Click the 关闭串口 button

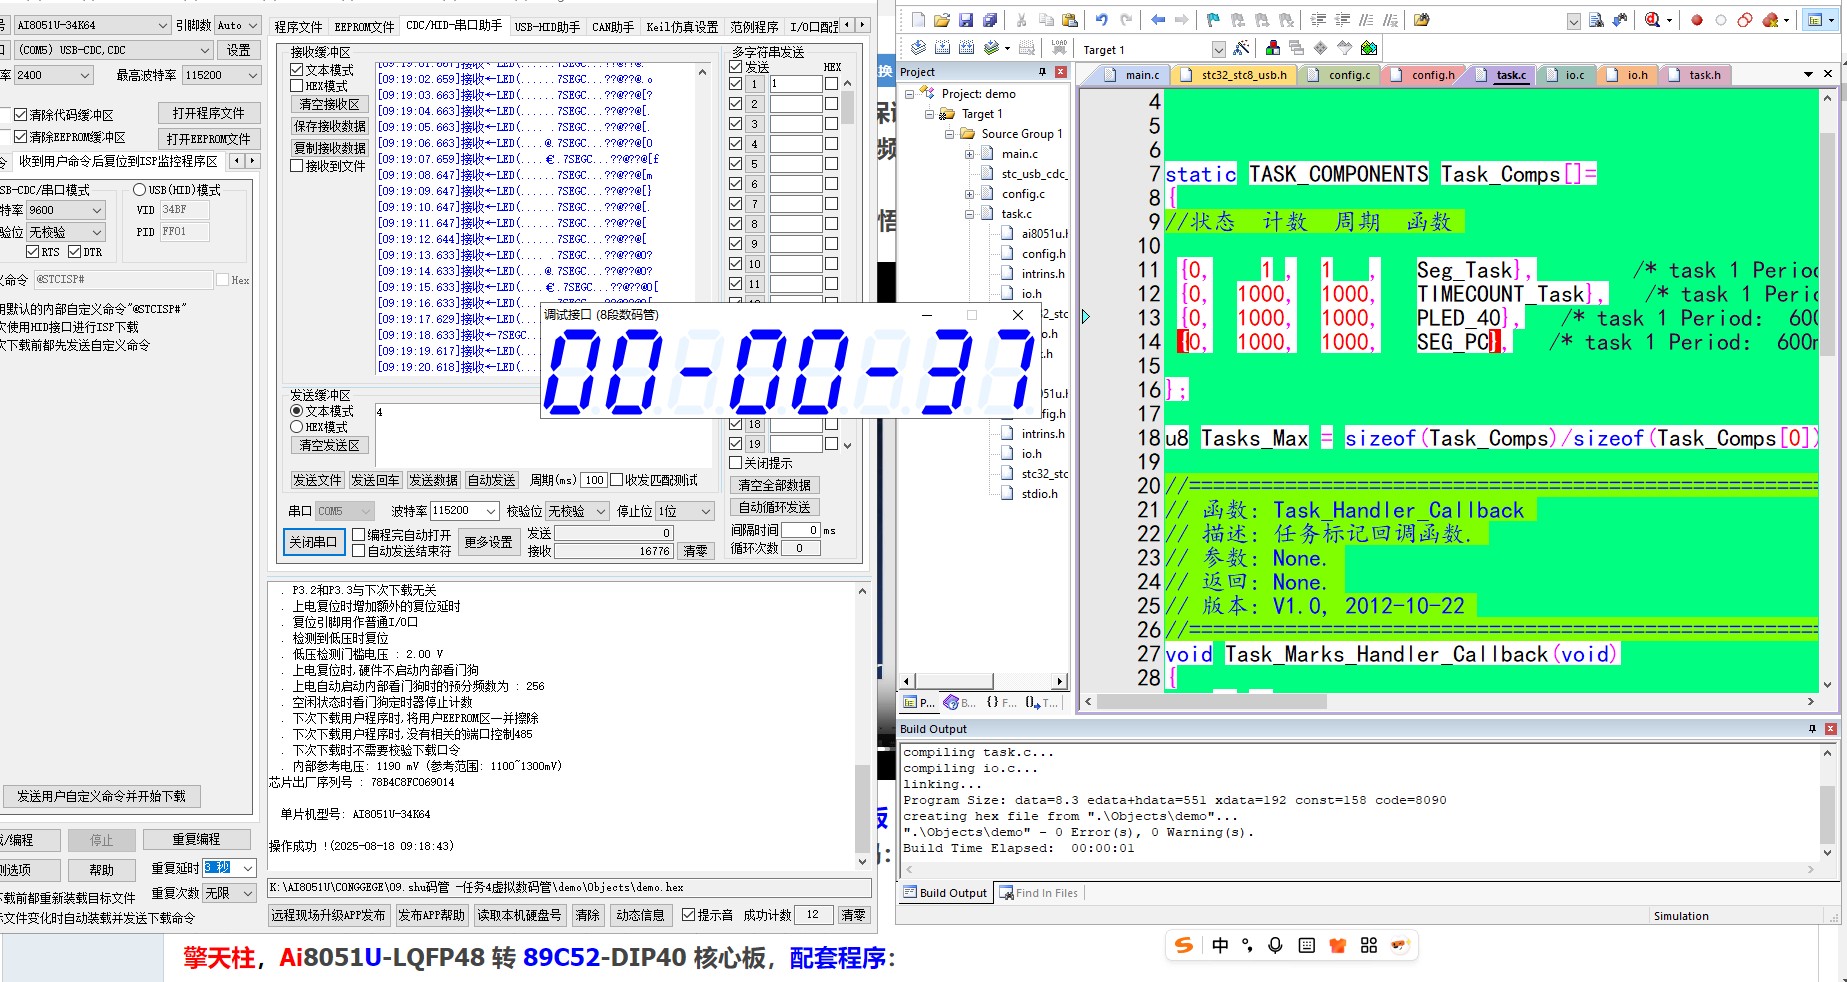click(313, 542)
